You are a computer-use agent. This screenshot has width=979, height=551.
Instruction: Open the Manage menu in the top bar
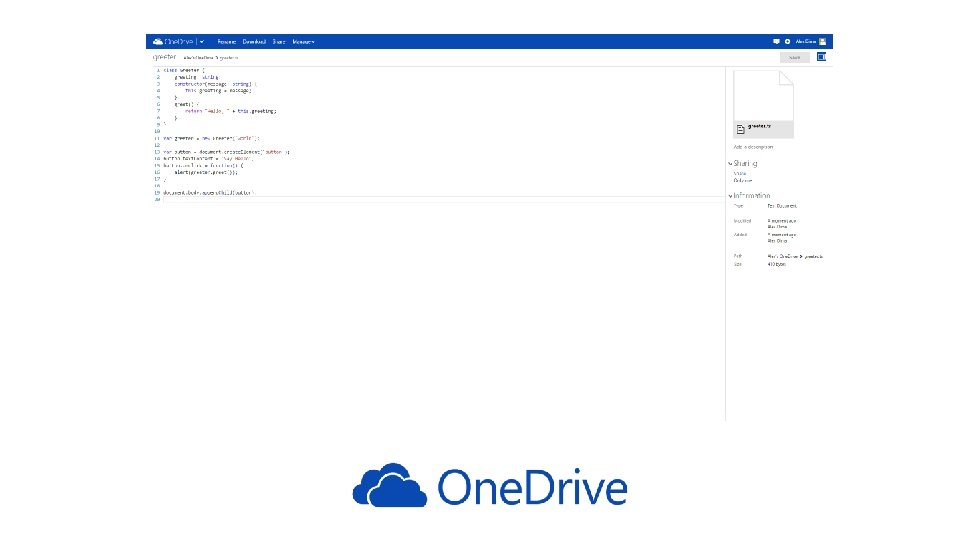click(303, 42)
